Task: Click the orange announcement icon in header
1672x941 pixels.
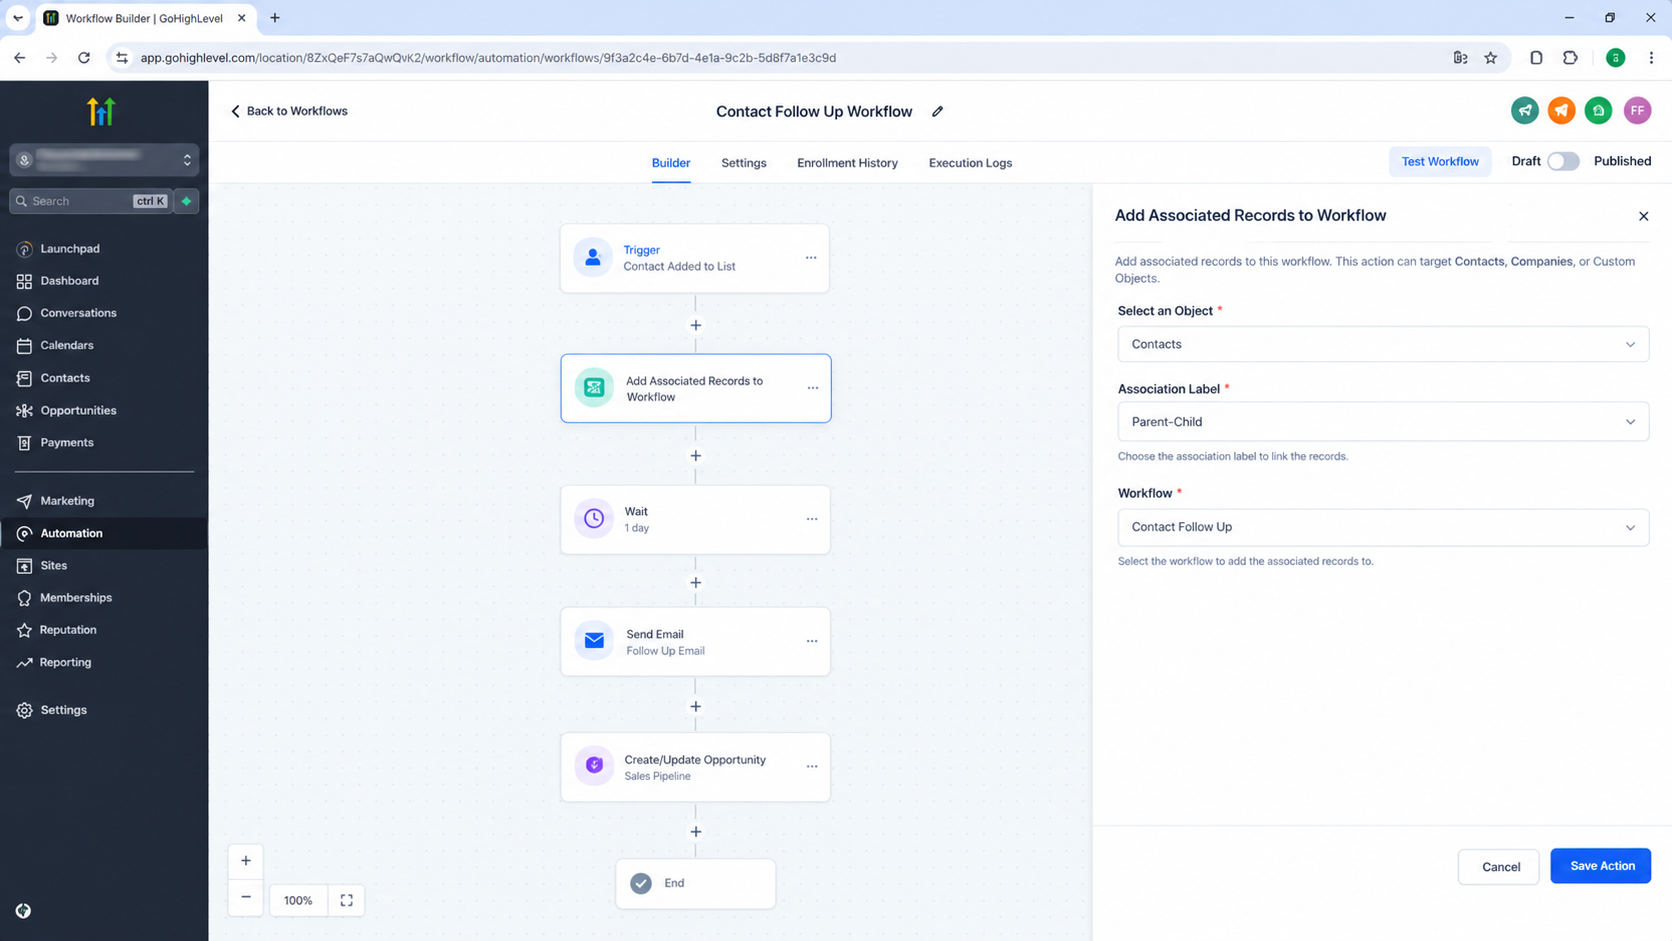Action: click(1561, 111)
